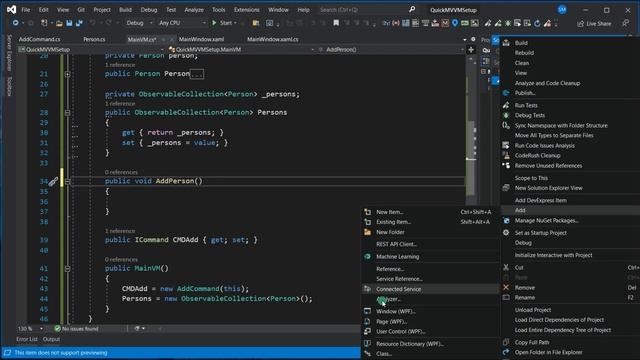Open the Output panel tab

[51, 339]
